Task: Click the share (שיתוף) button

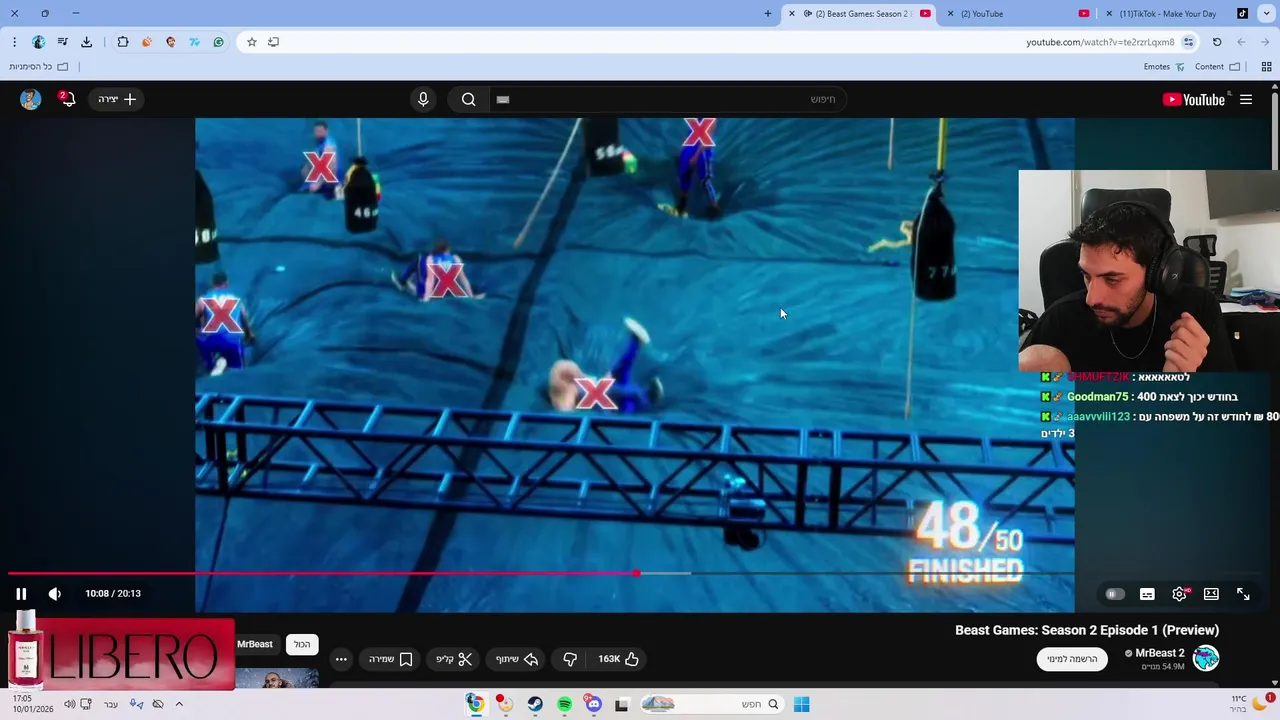Action: [x=517, y=659]
